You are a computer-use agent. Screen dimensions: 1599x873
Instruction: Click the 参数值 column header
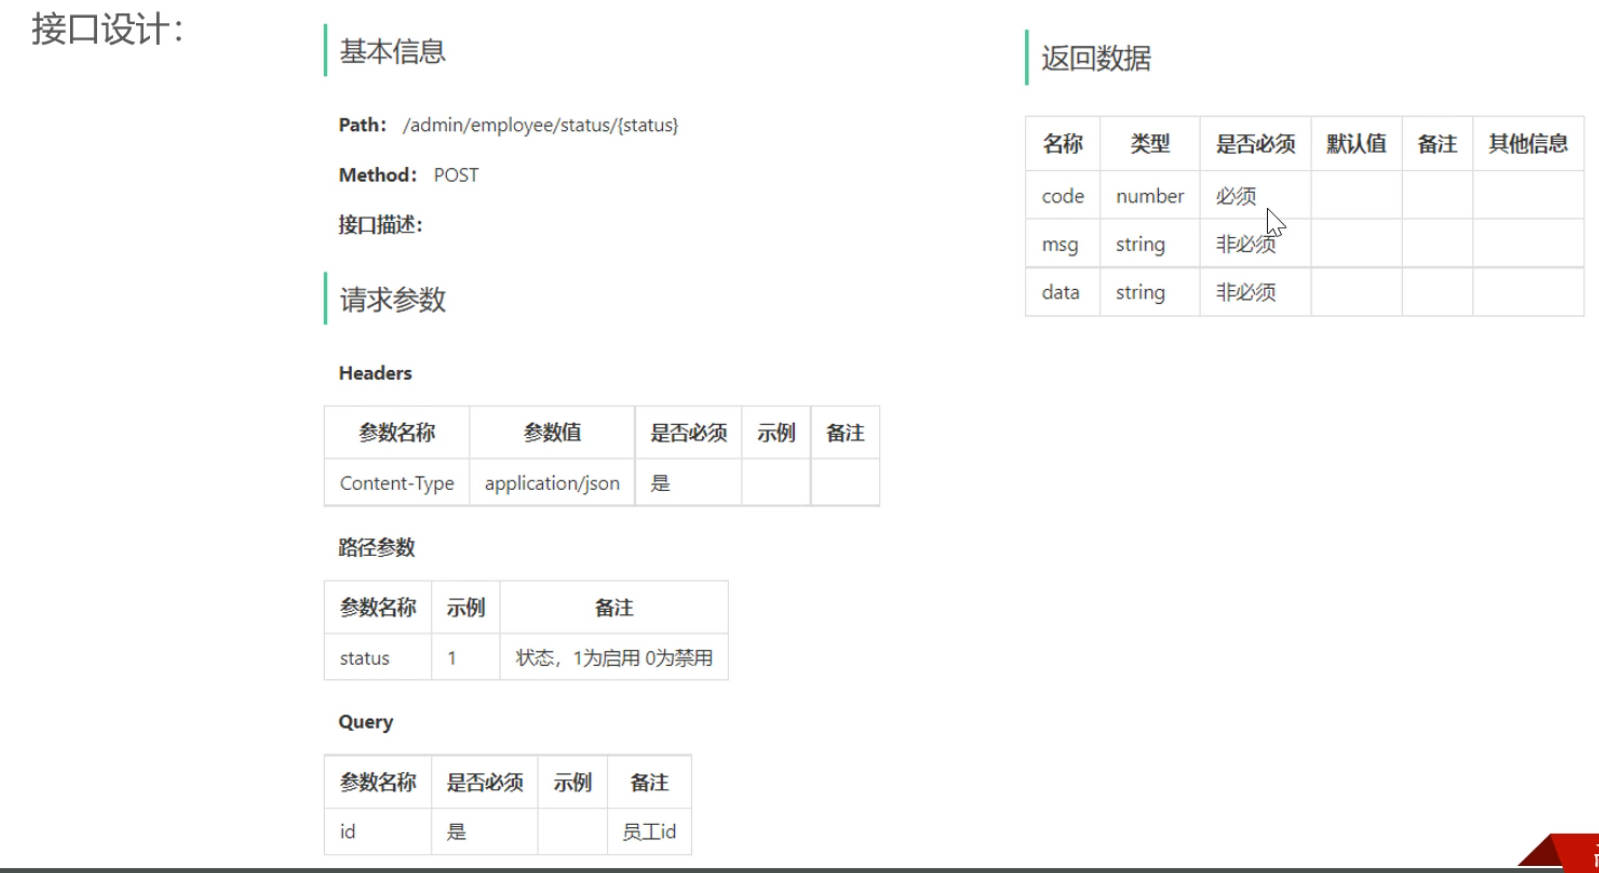(552, 433)
